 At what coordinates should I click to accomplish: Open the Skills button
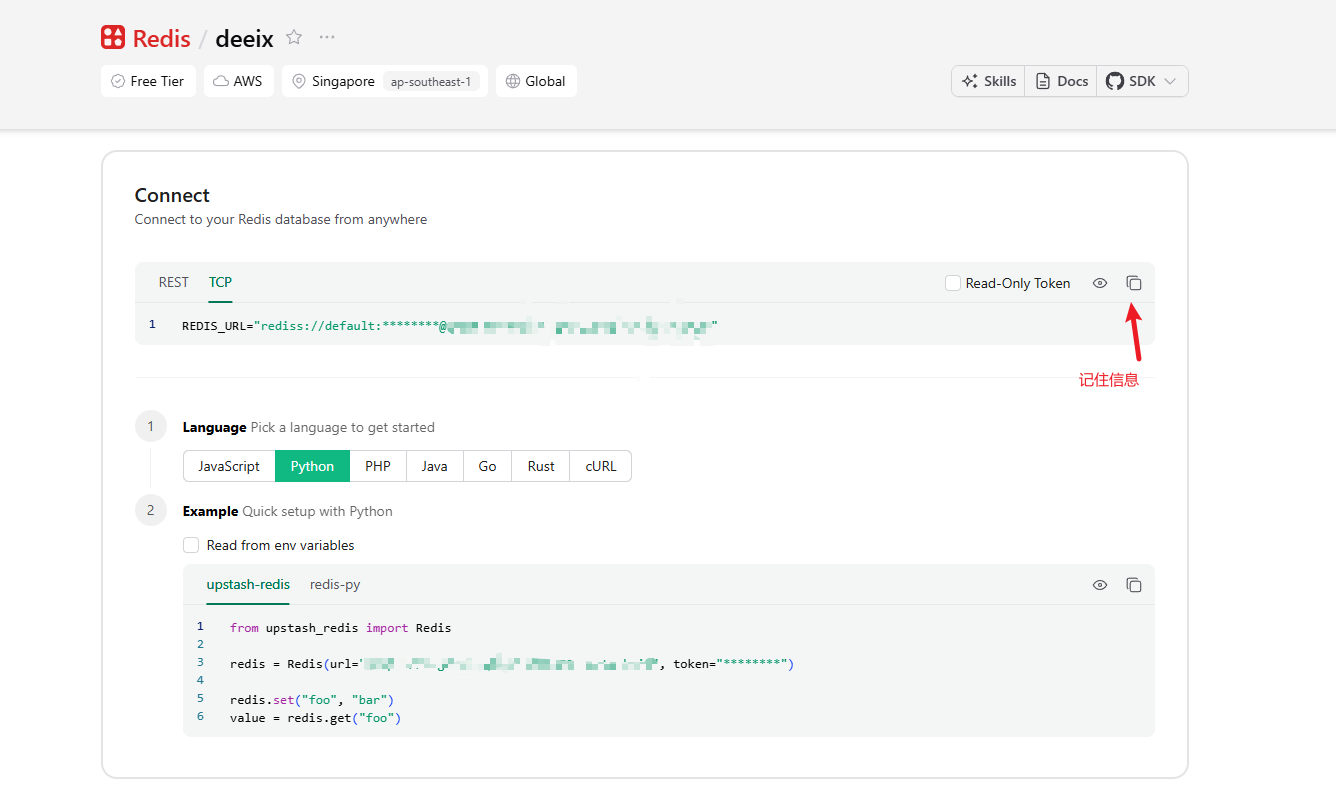[988, 81]
